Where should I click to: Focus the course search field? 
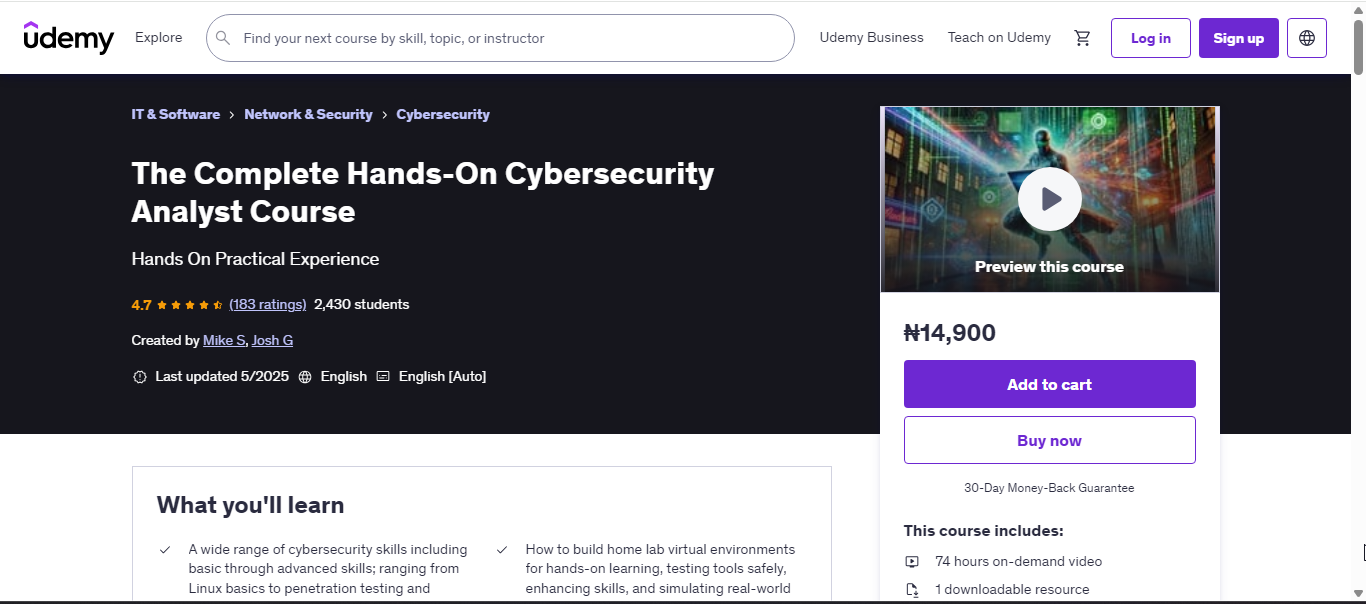pos(510,38)
